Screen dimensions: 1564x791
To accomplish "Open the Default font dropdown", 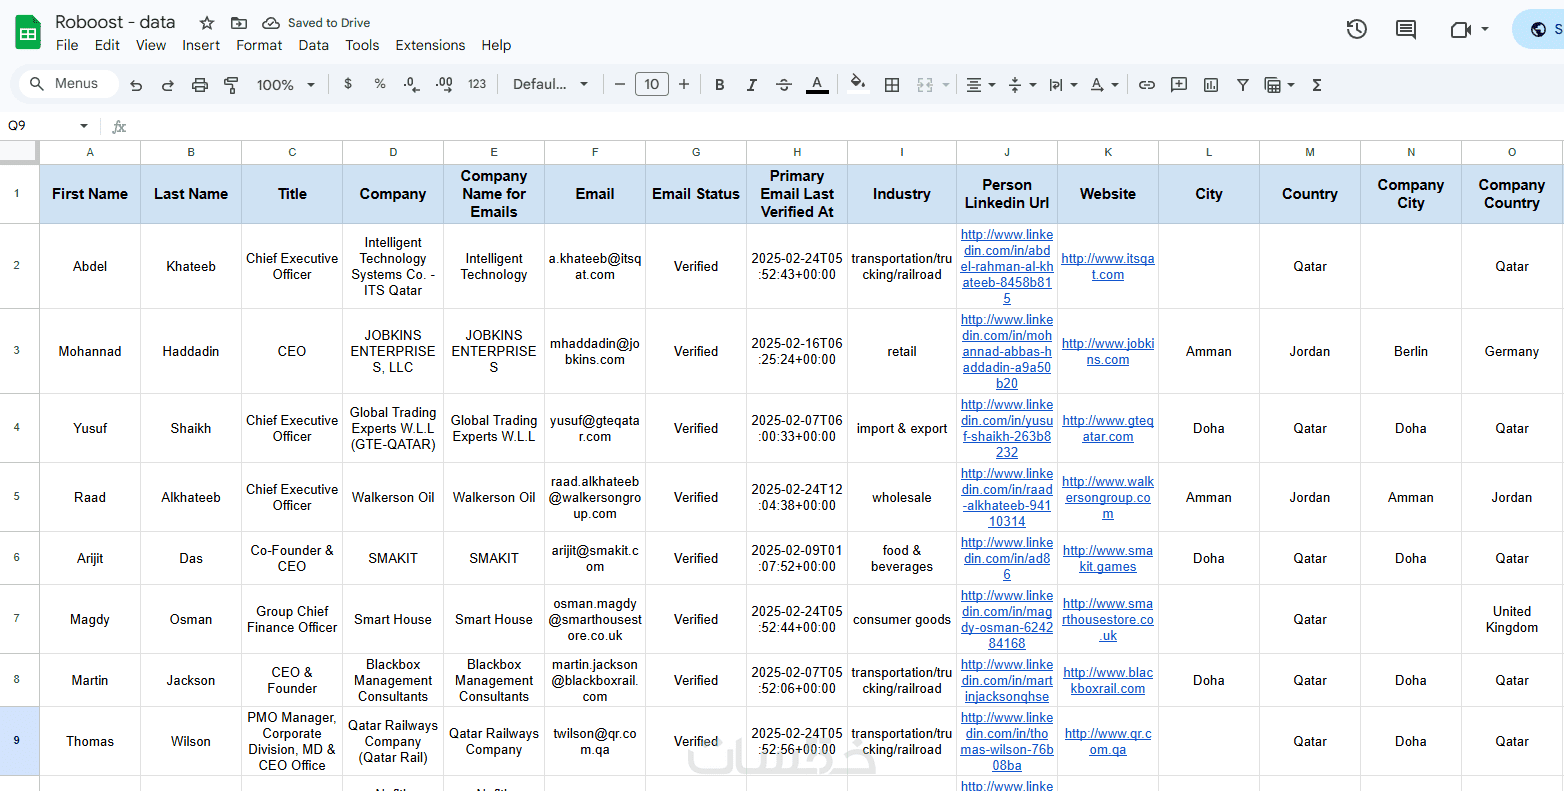I will (550, 85).
